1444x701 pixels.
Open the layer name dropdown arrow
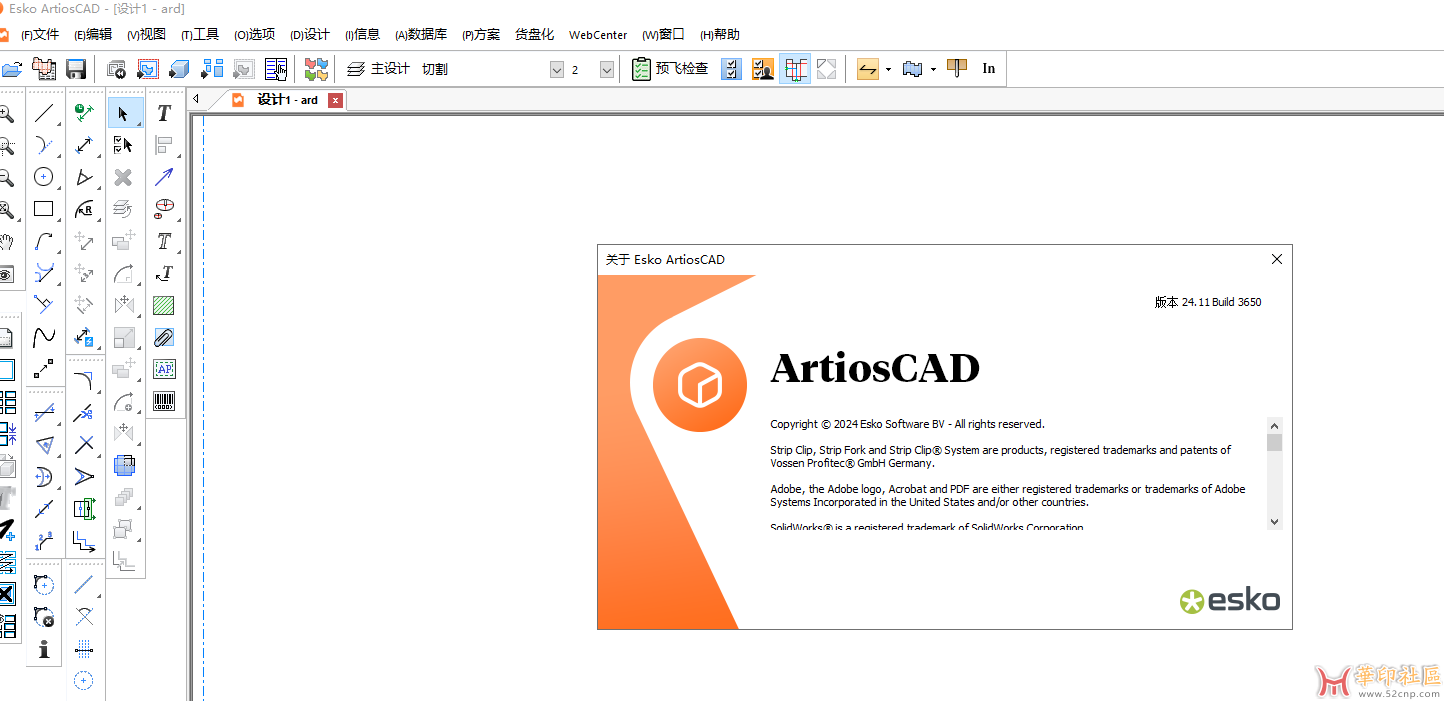(x=557, y=69)
